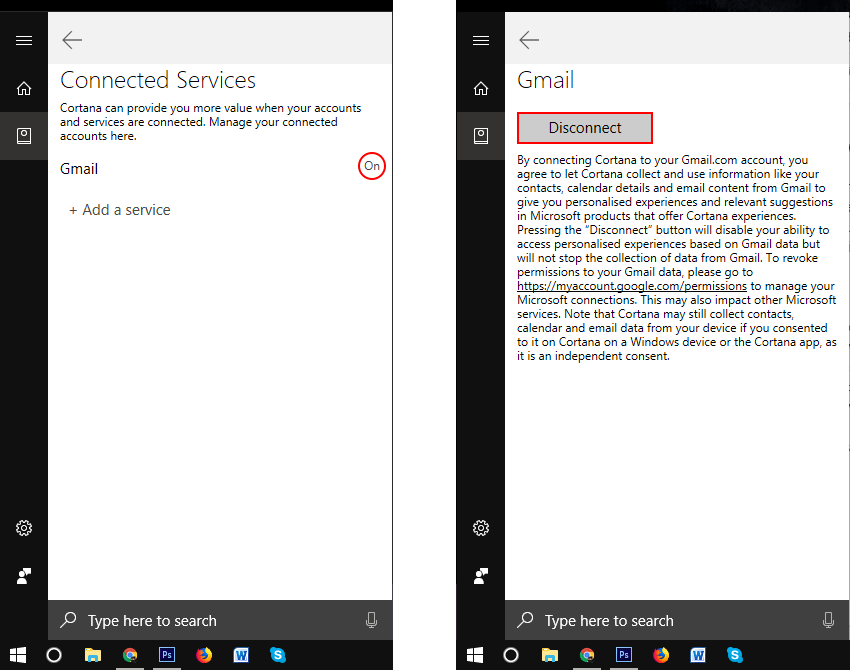Launch Word on right taskbar
Image resolution: width=850 pixels, height=670 pixels.
(698, 655)
